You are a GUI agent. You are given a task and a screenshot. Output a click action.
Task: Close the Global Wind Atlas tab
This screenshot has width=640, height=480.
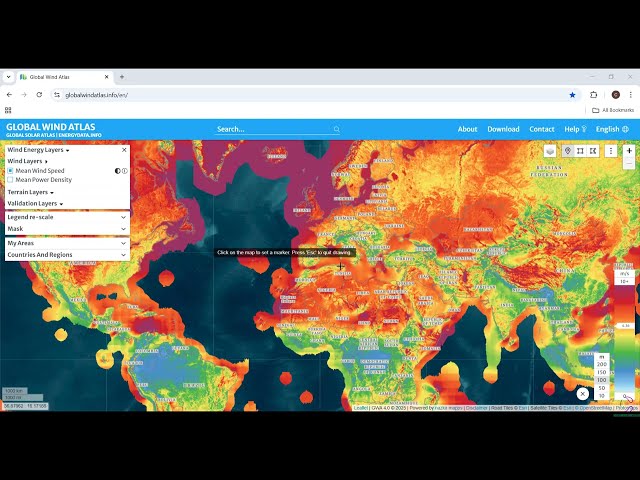107,77
